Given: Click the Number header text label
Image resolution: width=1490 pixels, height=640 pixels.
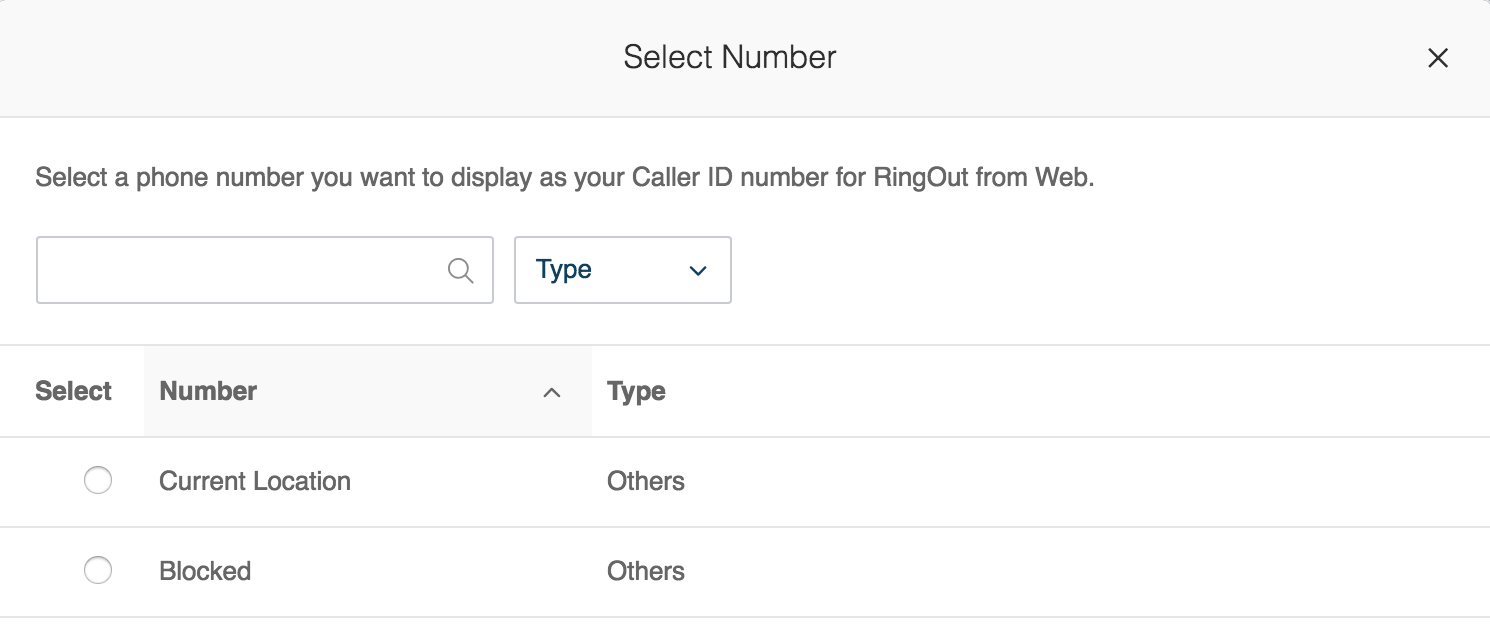Looking at the screenshot, I should coord(208,391).
